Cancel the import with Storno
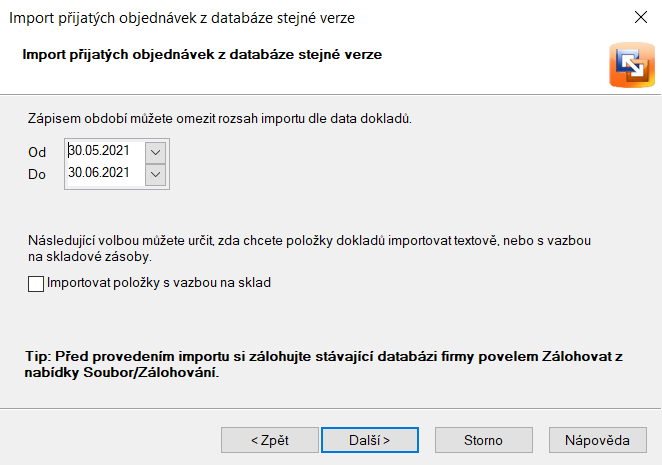This screenshot has height=465, width=662. pyautogui.click(x=483, y=440)
